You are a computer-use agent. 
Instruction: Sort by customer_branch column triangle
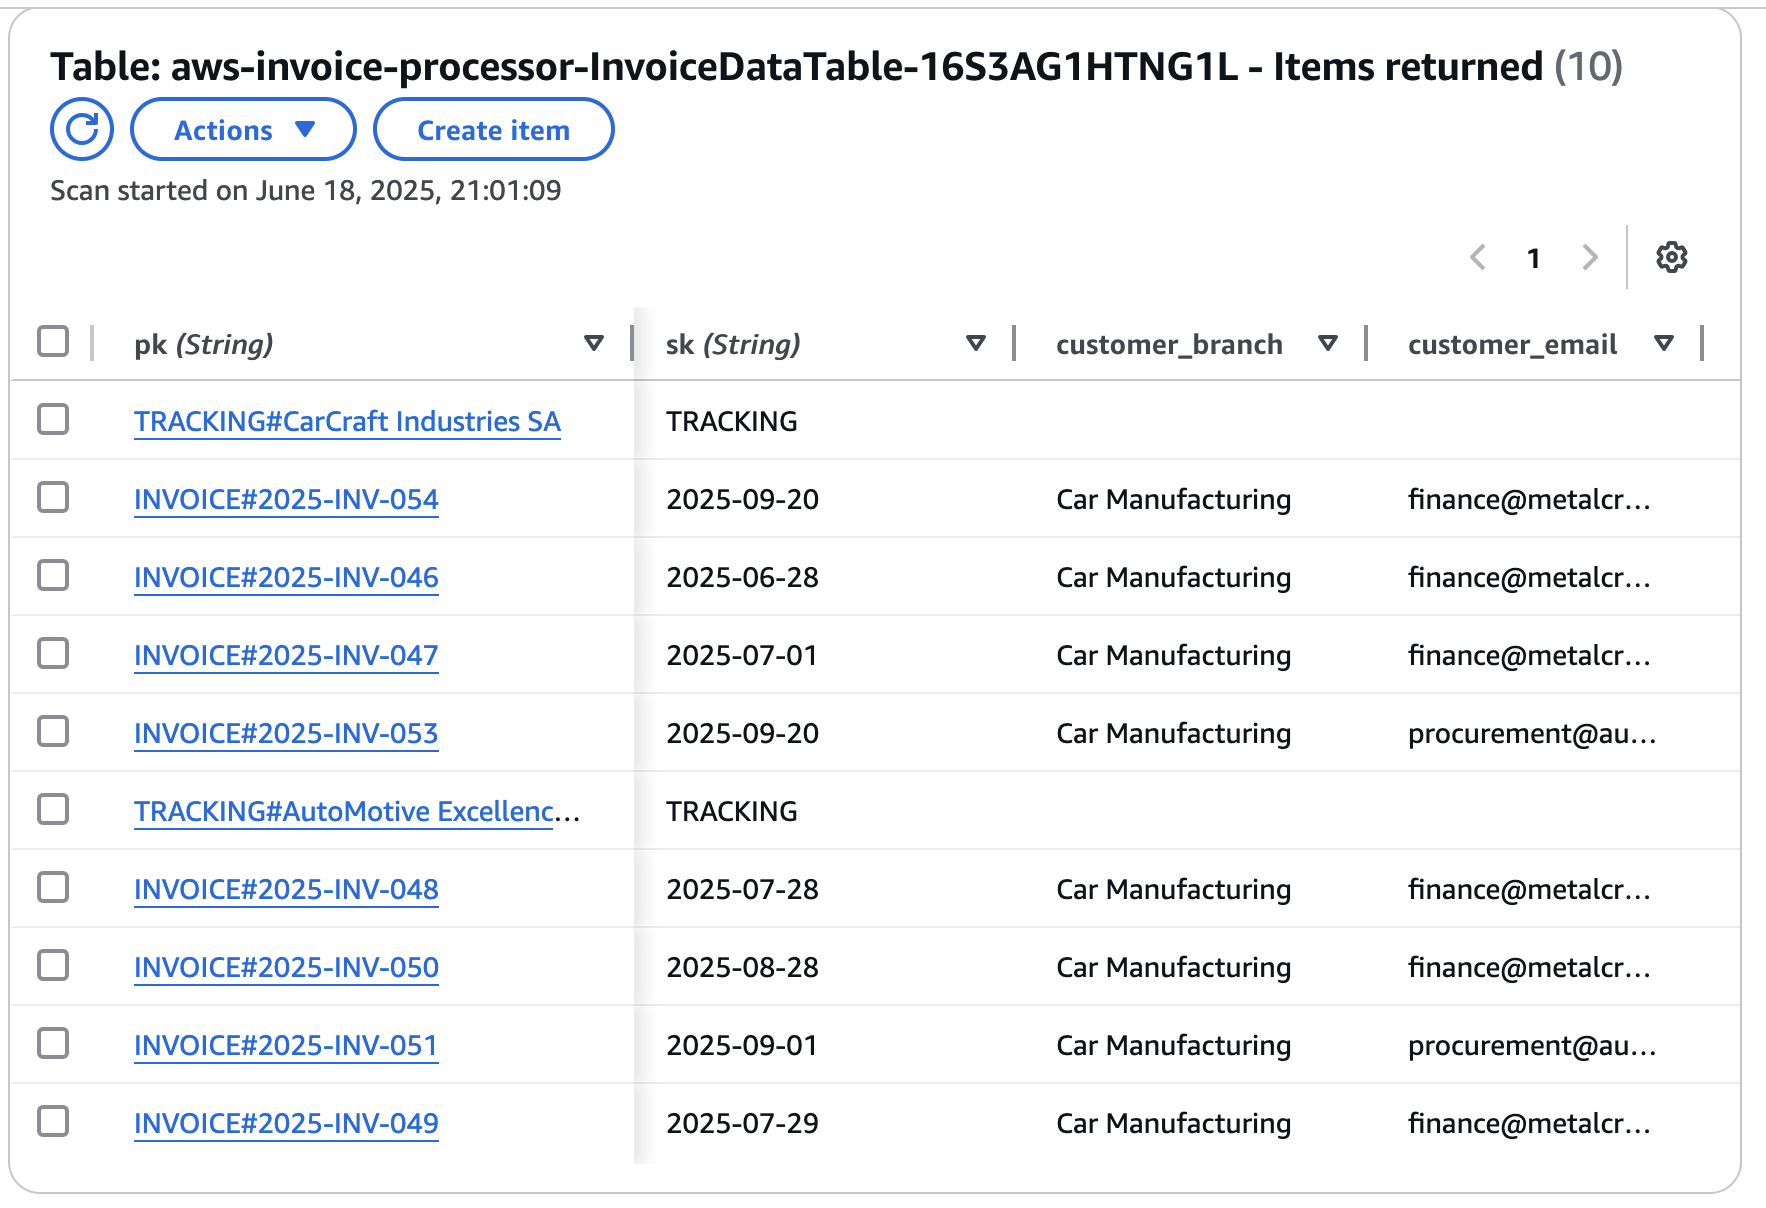(1328, 343)
